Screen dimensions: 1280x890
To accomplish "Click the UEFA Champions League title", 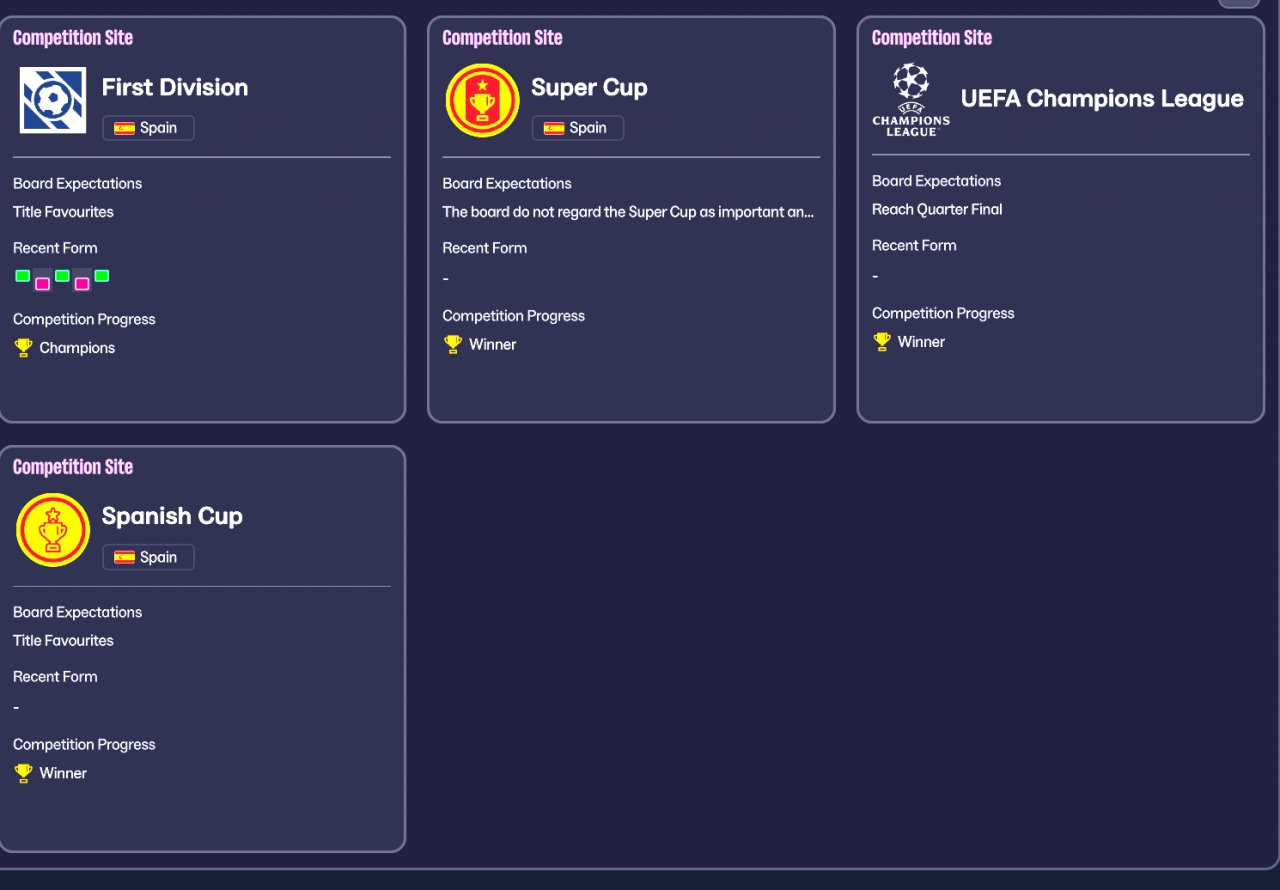I will [x=1102, y=98].
